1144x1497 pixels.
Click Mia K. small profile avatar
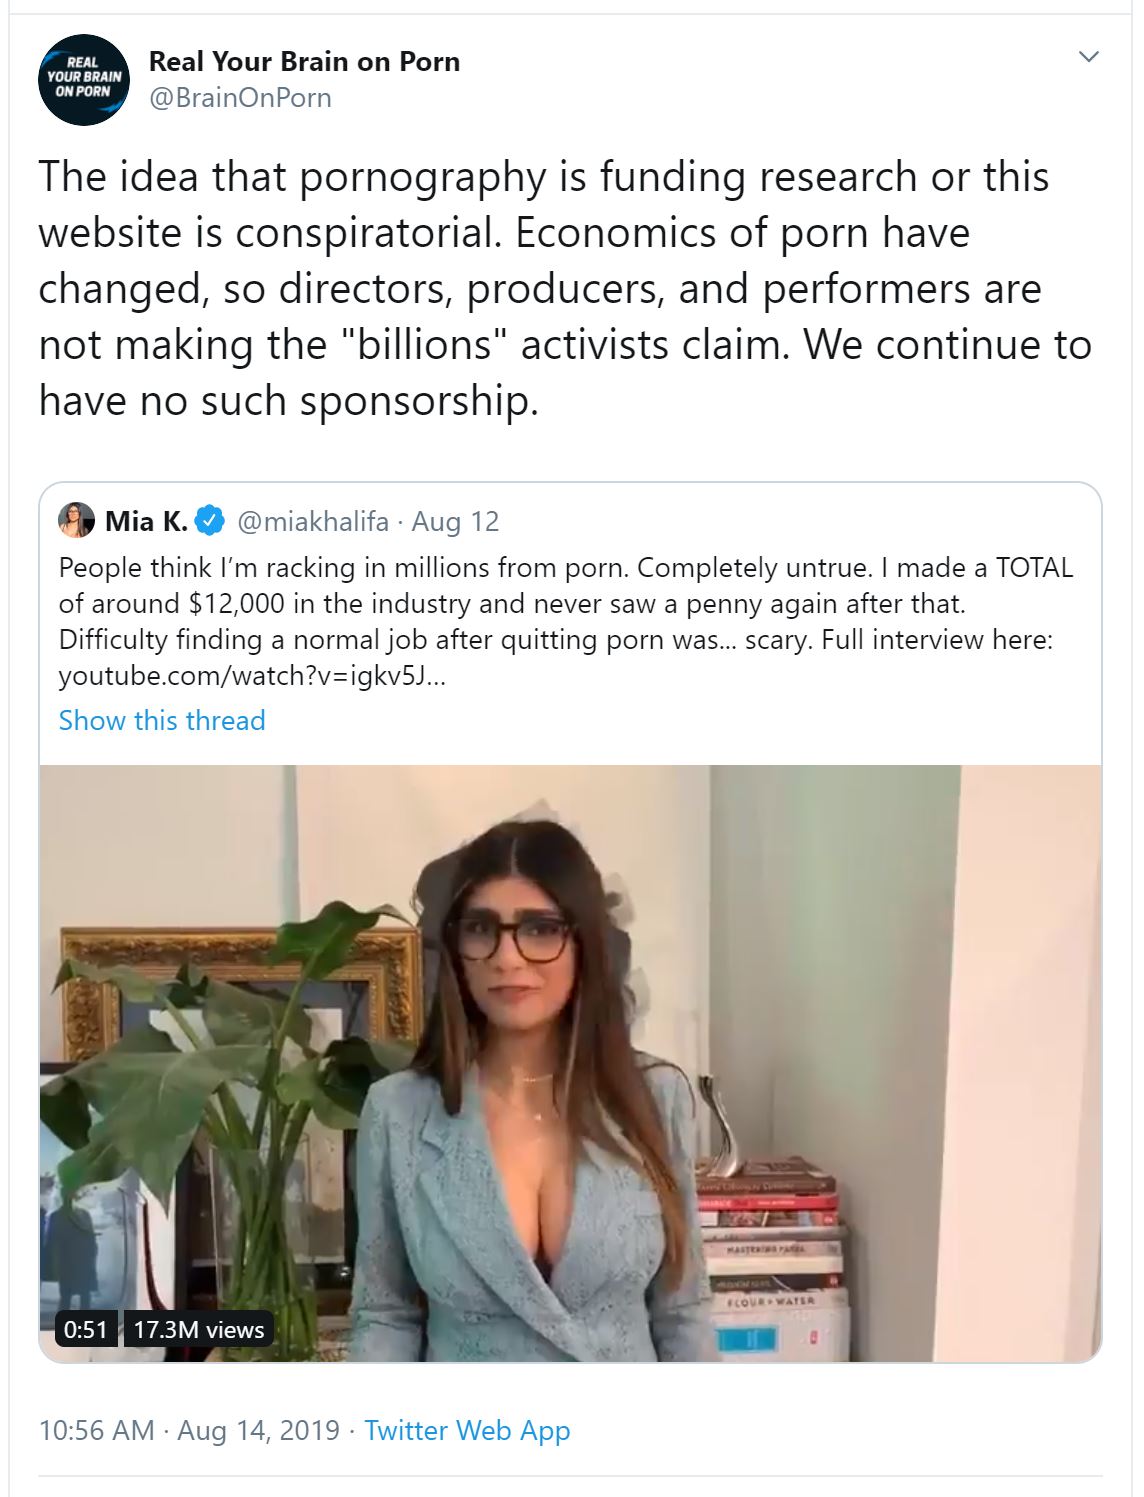(77, 520)
